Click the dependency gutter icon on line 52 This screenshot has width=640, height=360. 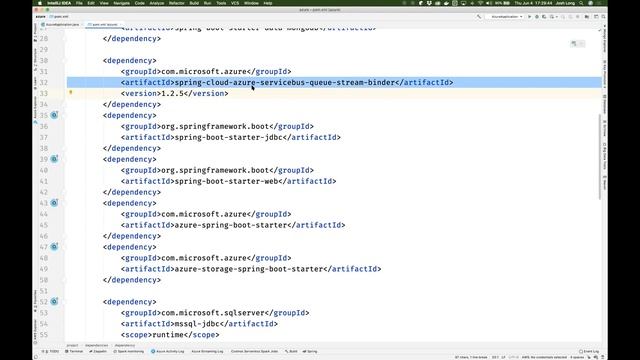tap(54, 302)
